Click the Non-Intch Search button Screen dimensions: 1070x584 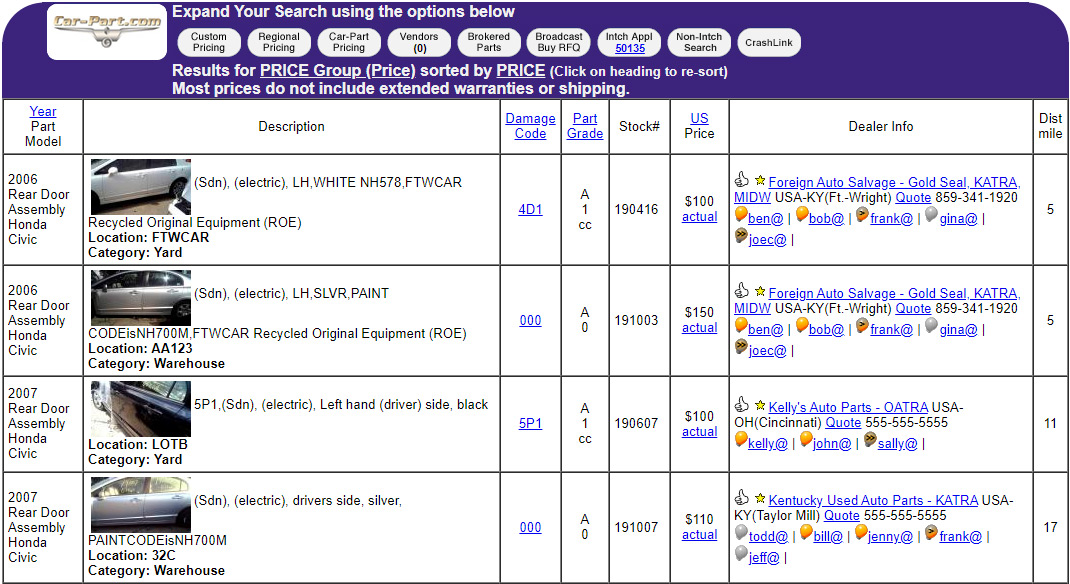tap(700, 42)
